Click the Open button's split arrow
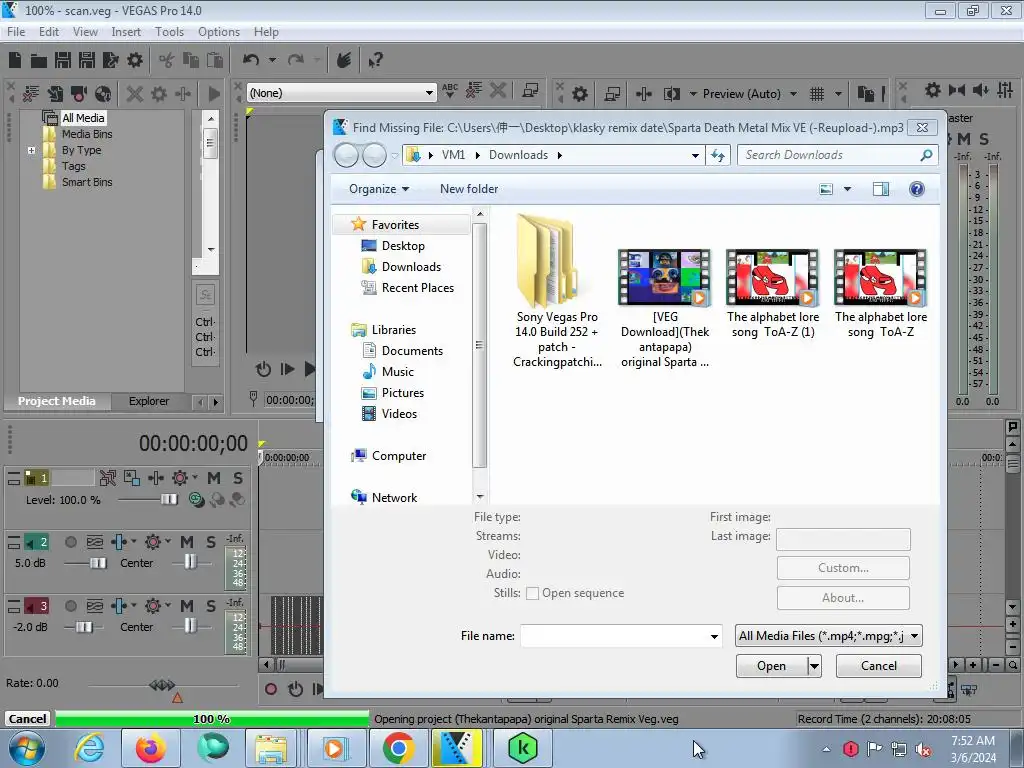Image resolution: width=1024 pixels, height=768 pixels. (x=814, y=666)
